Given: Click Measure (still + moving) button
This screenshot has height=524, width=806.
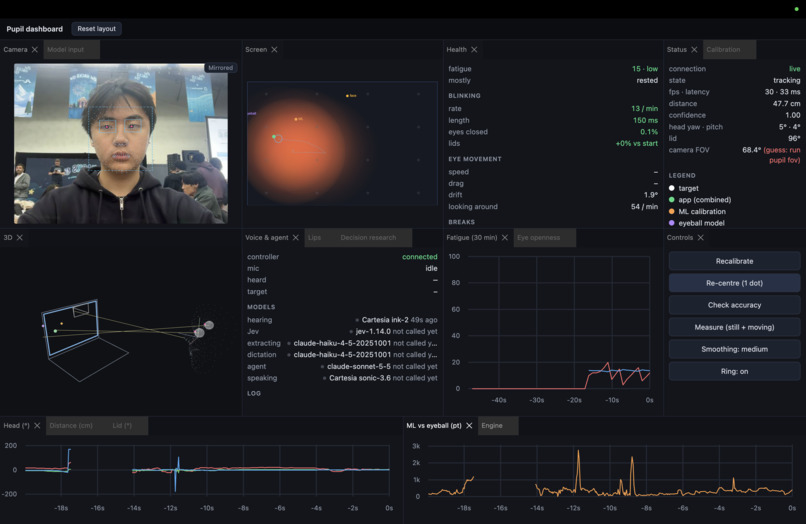Looking at the screenshot, I should tap(734, 328).
